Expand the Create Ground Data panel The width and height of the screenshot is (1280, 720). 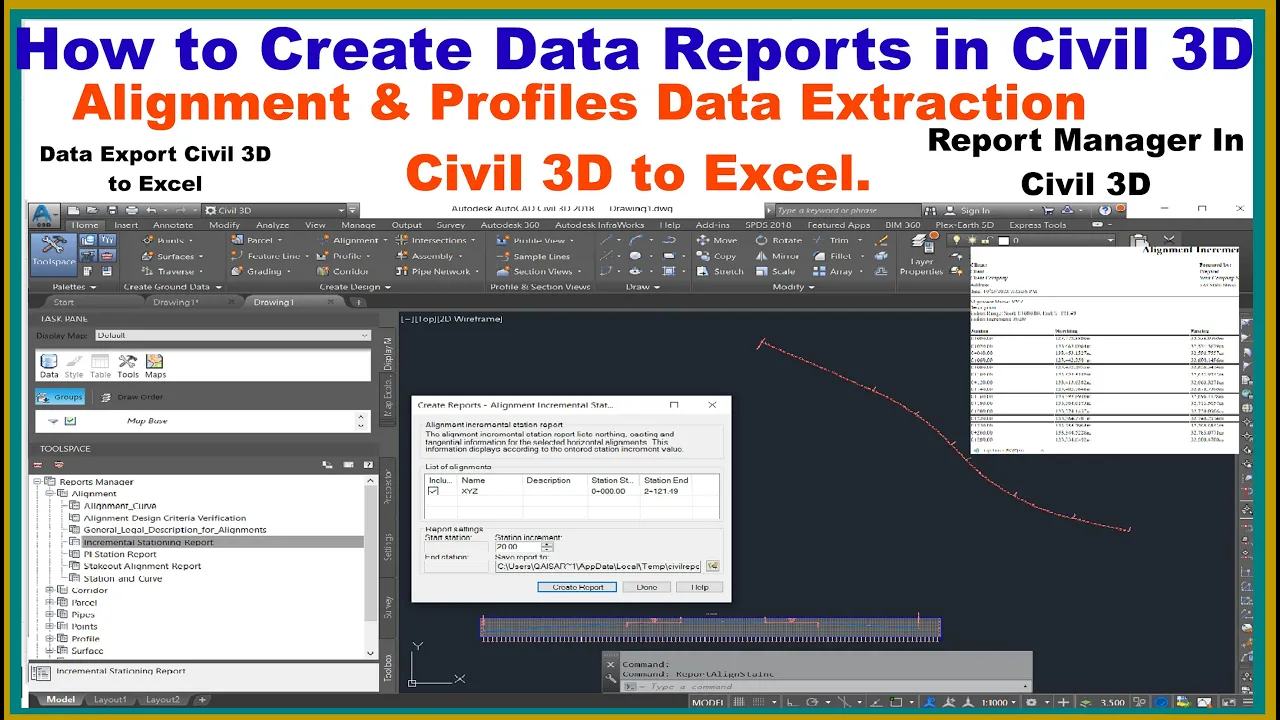pyautogui.click(x=171, y=287)
